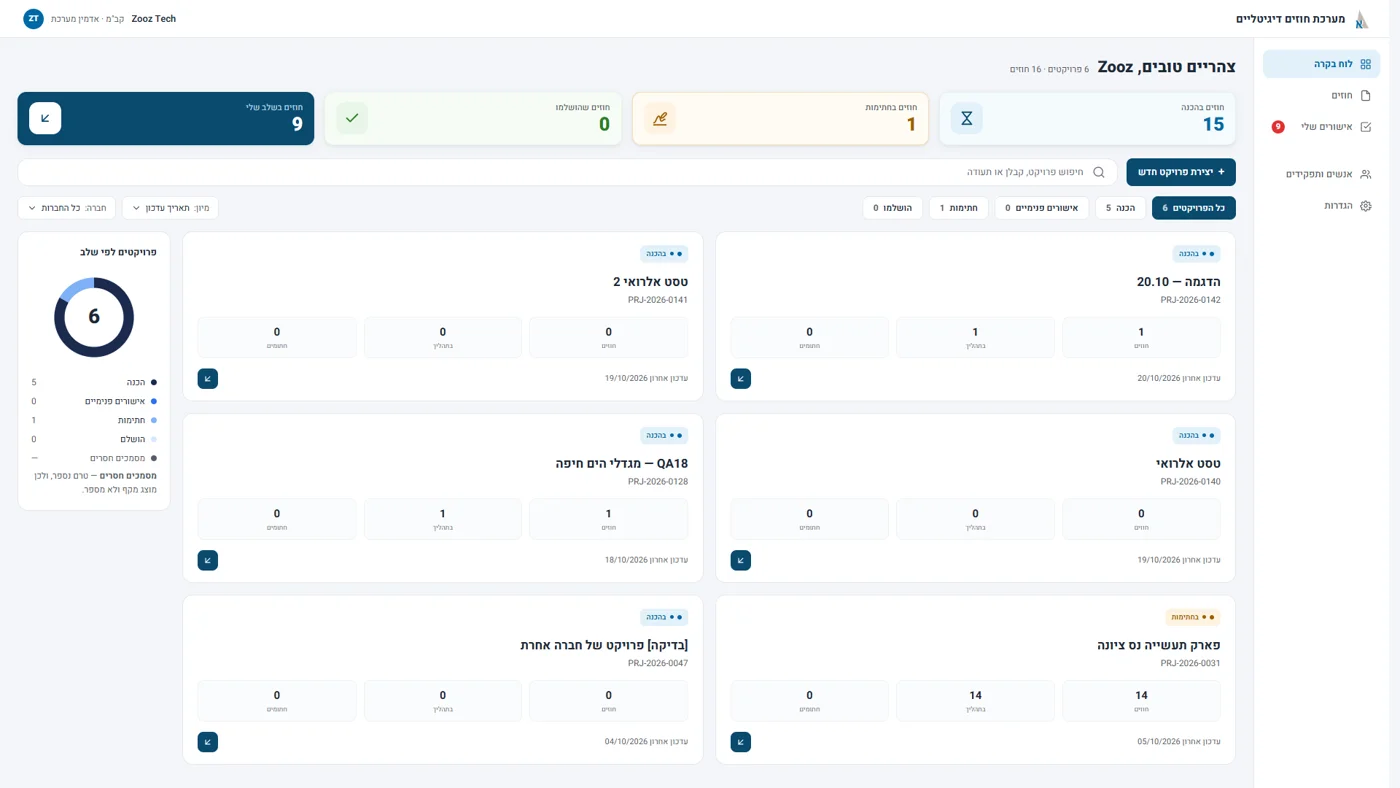Viewport: 1400px width, 788px height.
Task: Open פארק תעשייה נס ציונה arrow icon
Action: 741,742
